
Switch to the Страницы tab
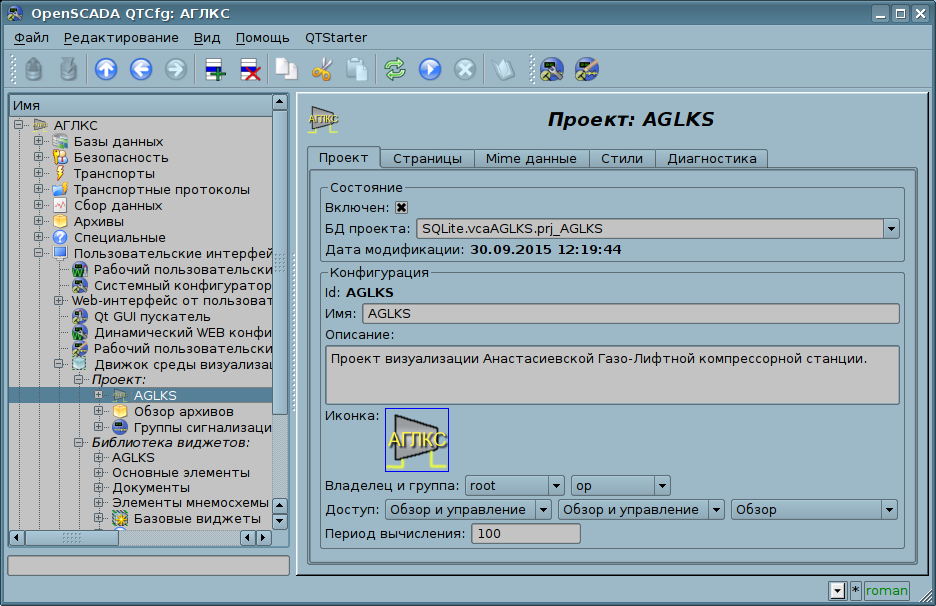point(427,158)
